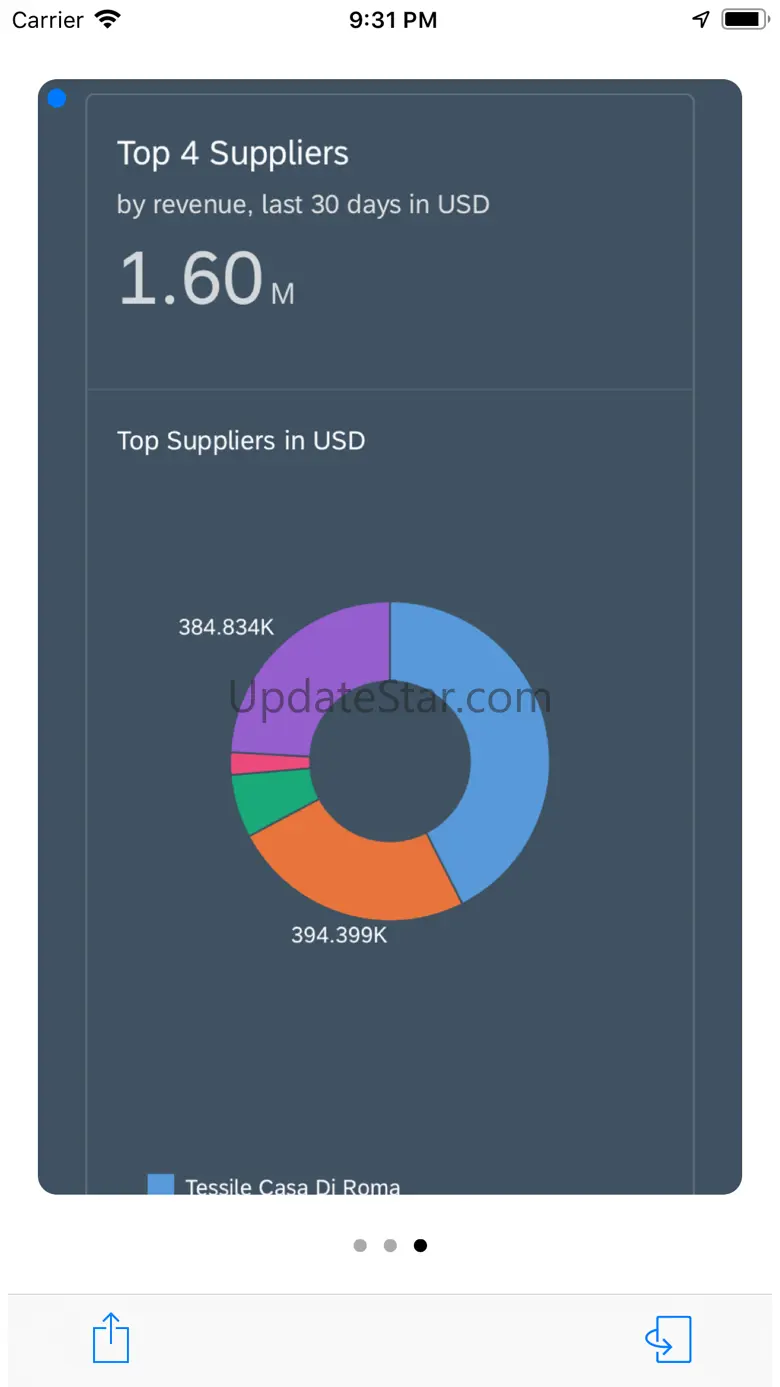Switch to the second page indicator dot
Image resolution: width=780 pixels, height=1387 pixels.
point(390,1245)
